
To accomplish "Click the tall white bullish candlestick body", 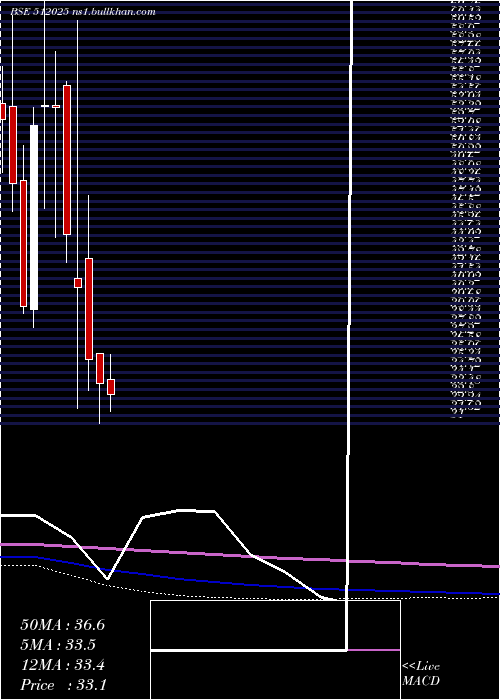I will (34, 217).
